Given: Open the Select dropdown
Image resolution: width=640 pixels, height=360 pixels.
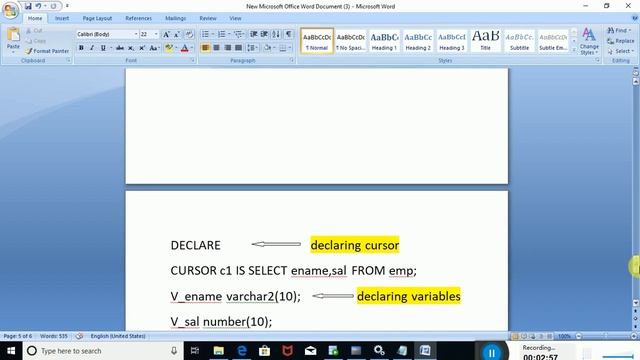Looking at the screenshot, I should pos(620,51).
